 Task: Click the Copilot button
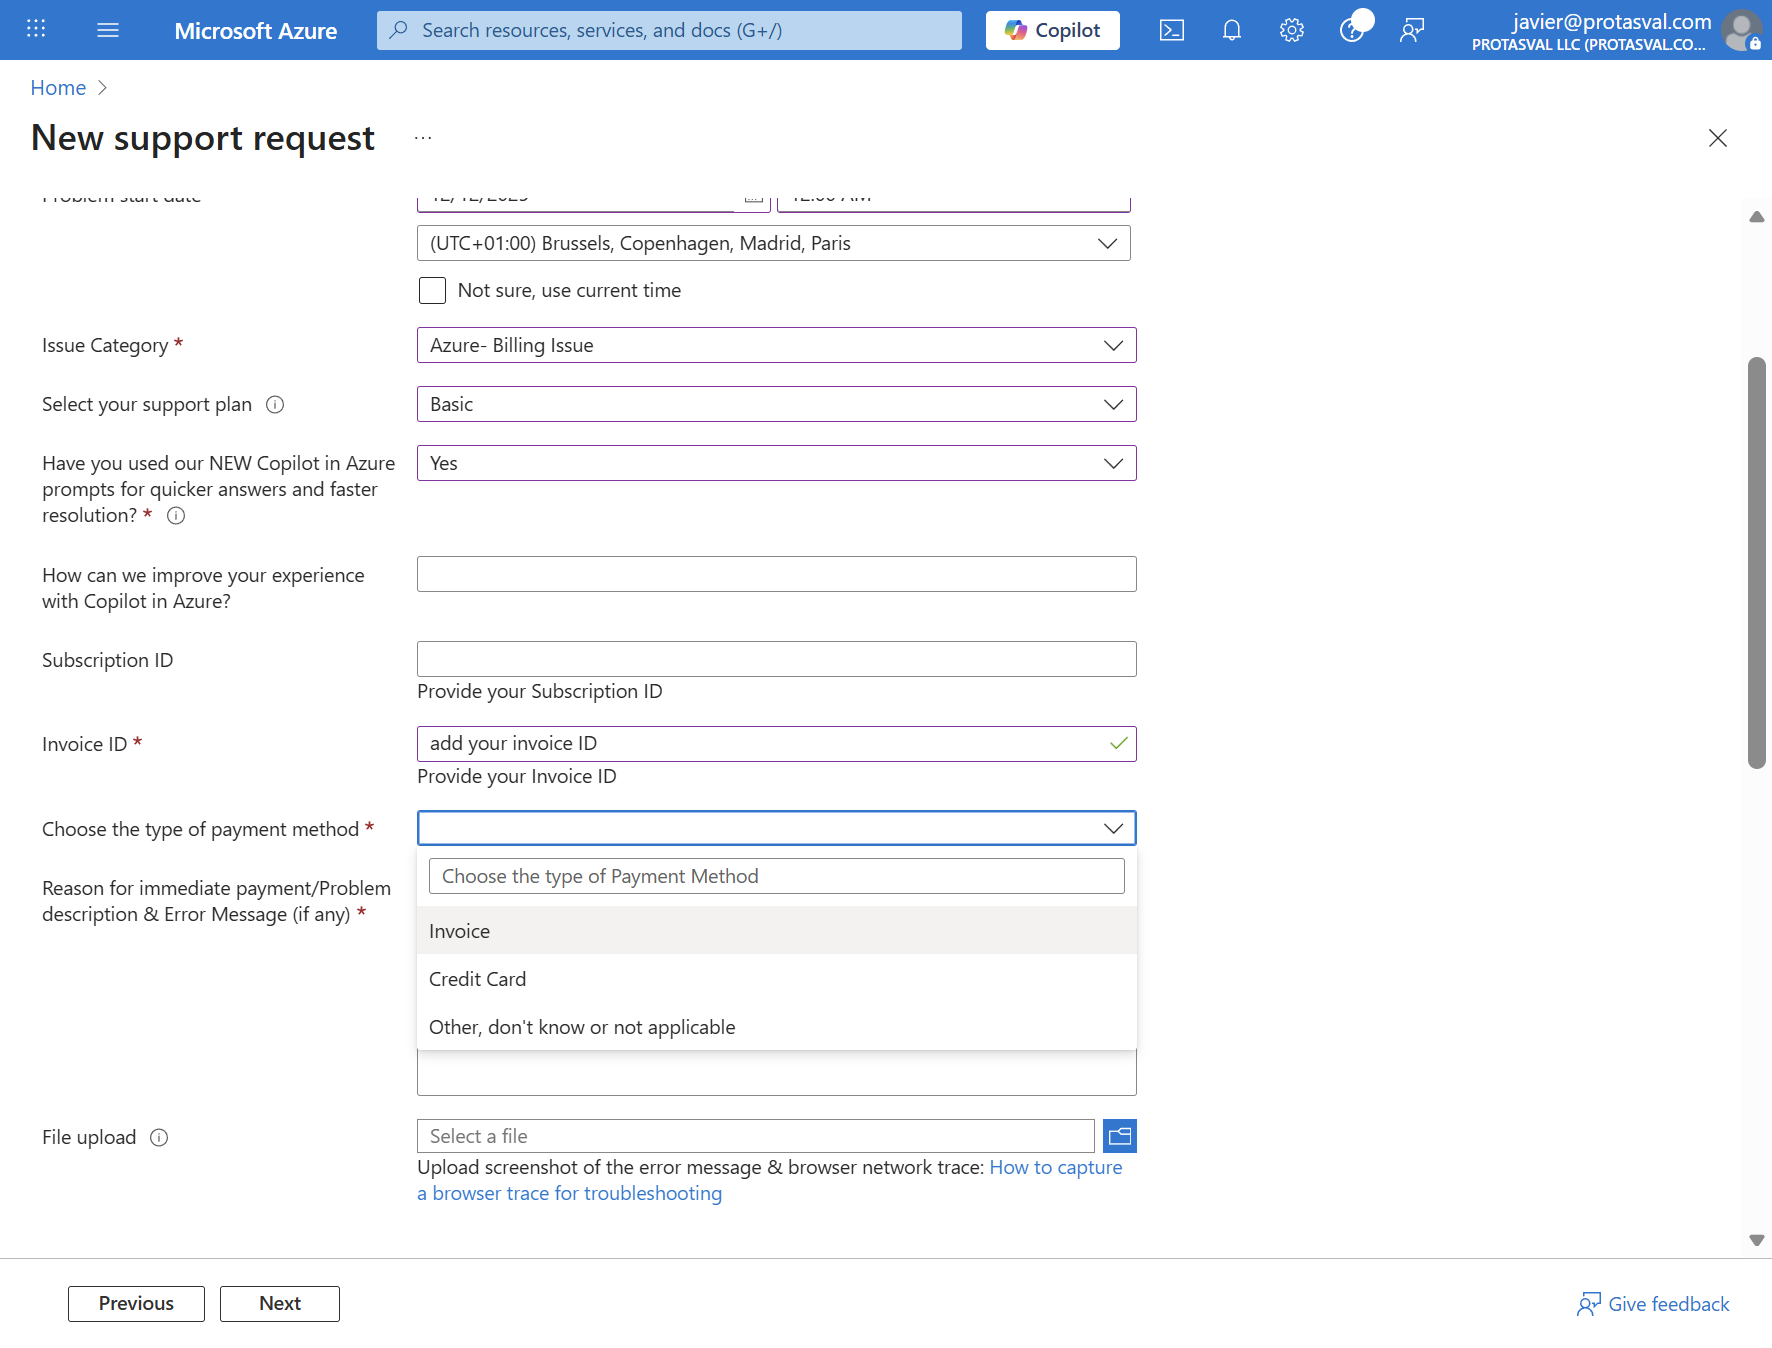(x=1053, y=30)
